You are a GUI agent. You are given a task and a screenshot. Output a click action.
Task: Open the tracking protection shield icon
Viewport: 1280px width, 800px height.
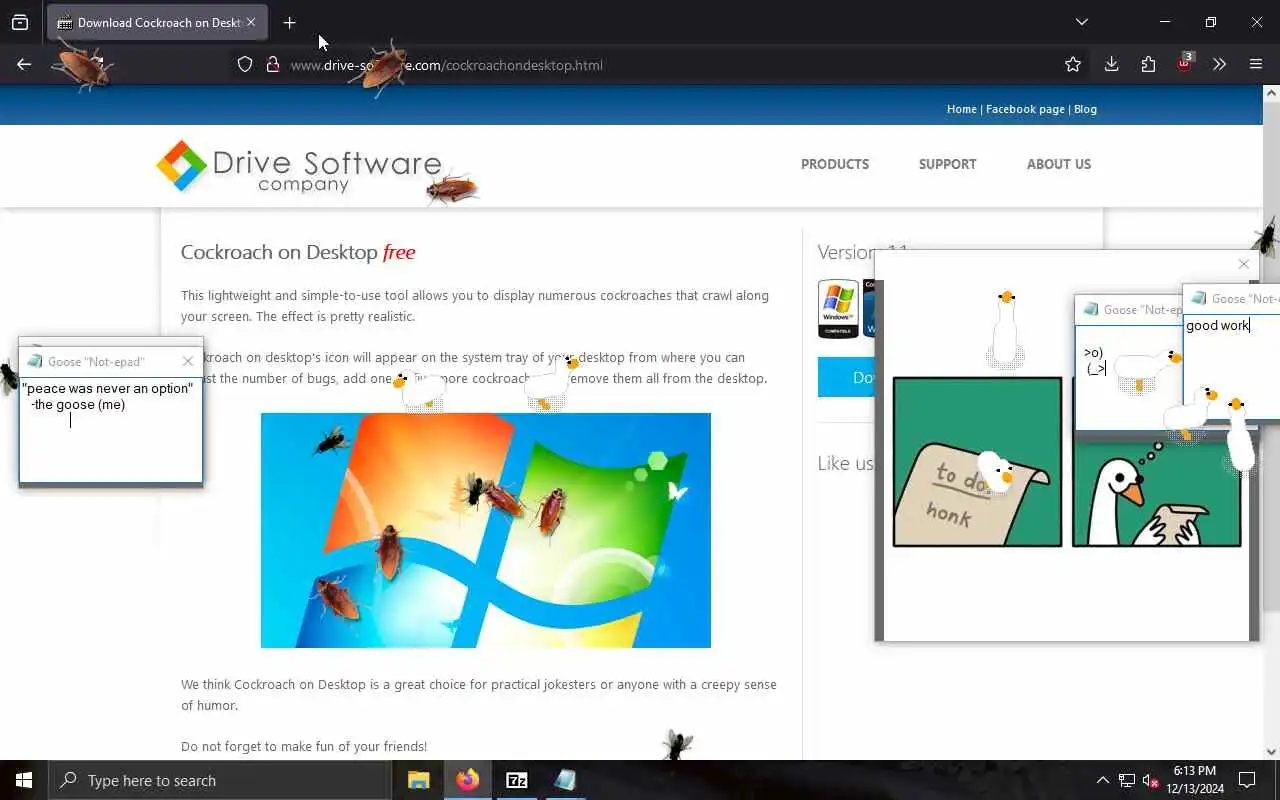245,65
